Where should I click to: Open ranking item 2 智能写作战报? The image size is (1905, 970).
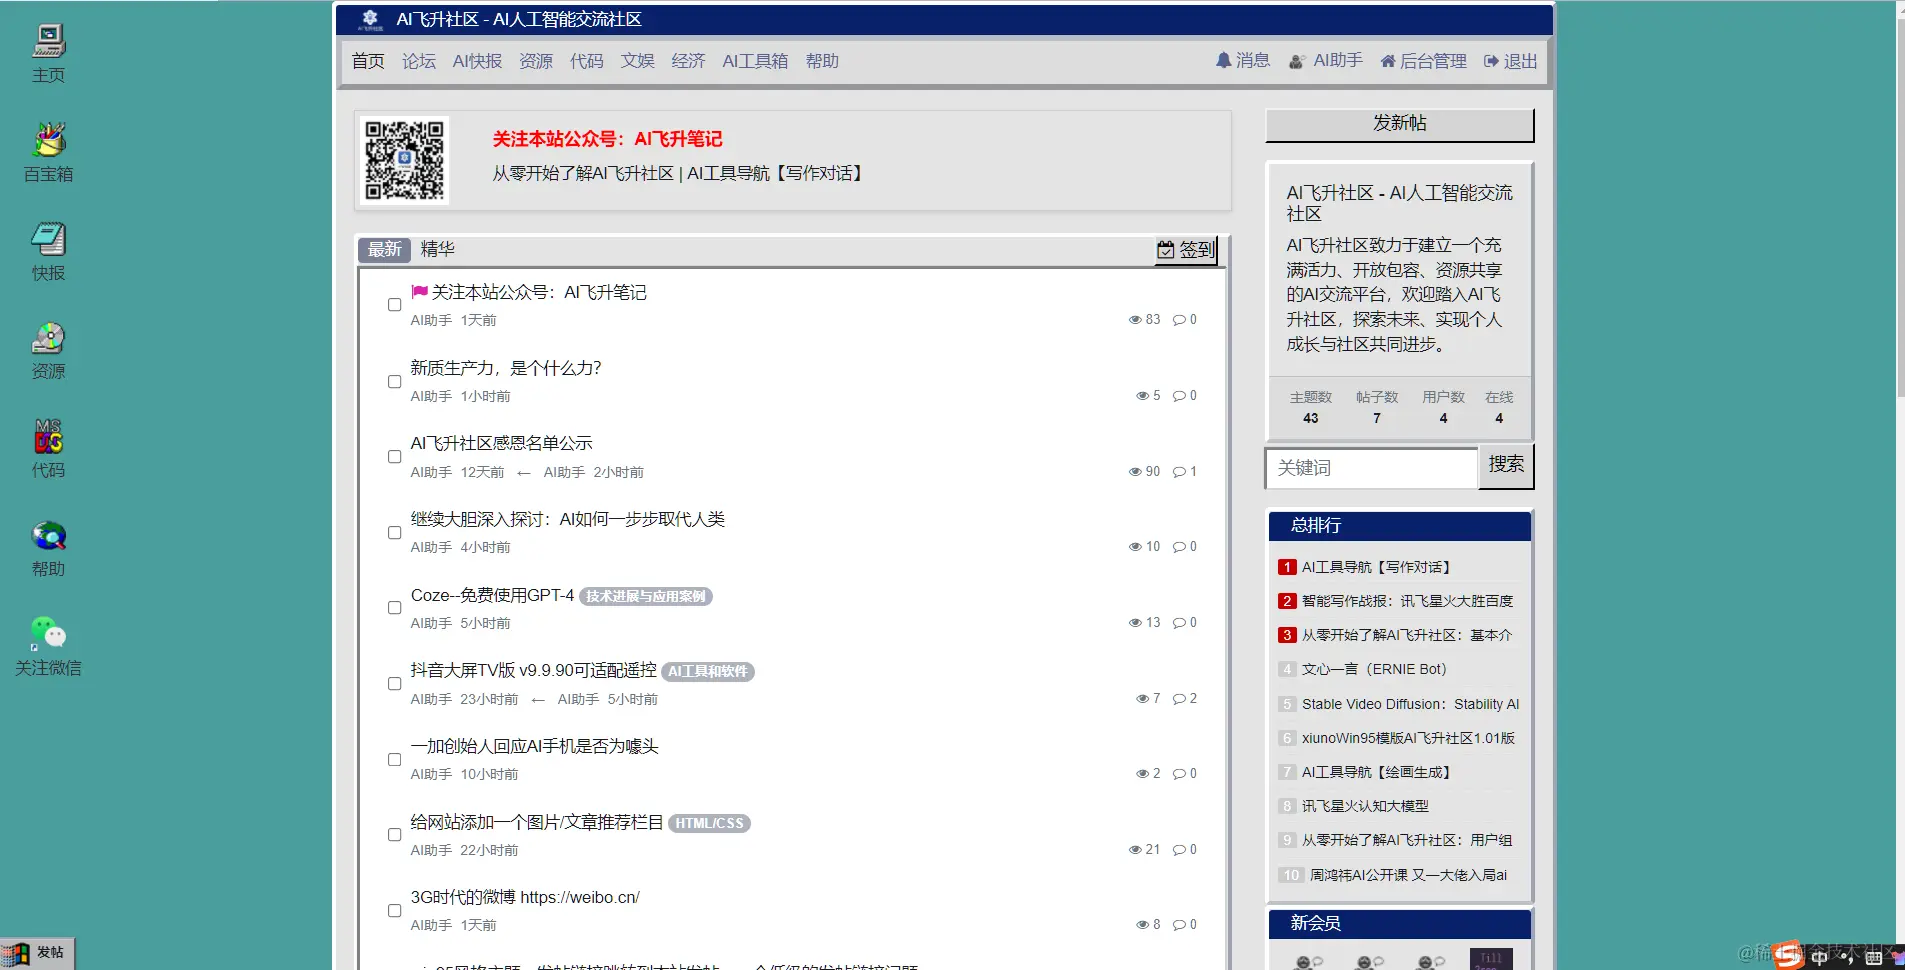coord(1408,601)
